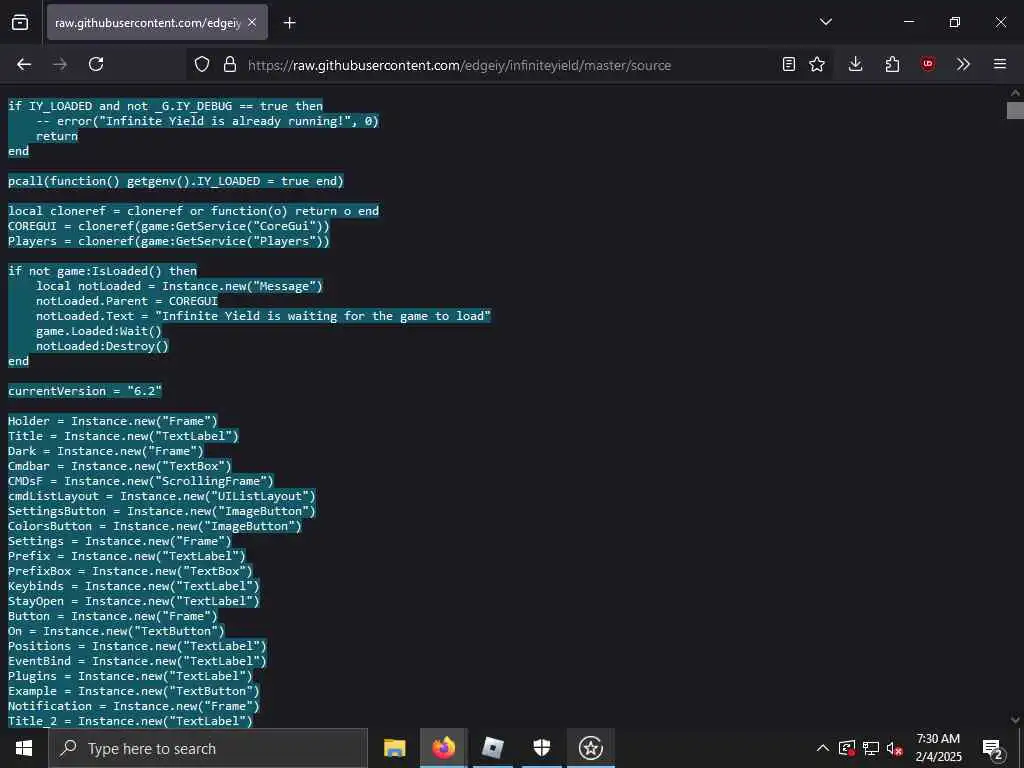Open Windows Start menu
Image resolution: width=1024 pixels, height=768 pixels.
click(24, 748)
